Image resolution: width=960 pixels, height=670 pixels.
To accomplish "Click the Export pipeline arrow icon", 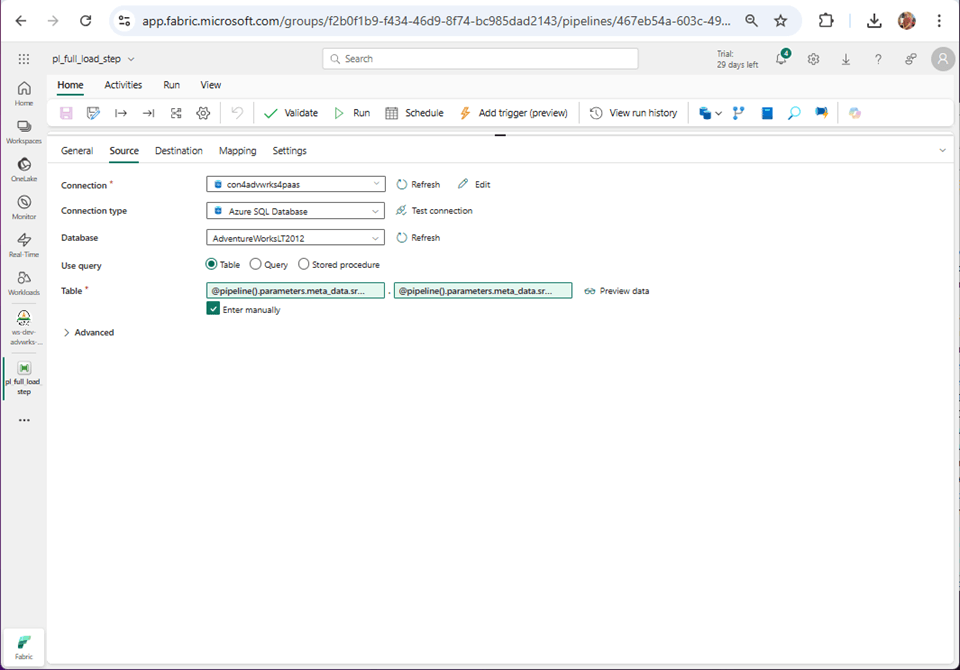I will (148, 113).
